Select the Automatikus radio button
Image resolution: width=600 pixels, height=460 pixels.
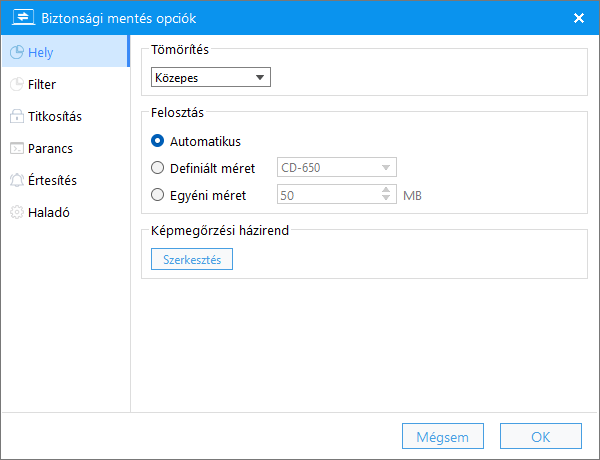(x=157, y=141)
